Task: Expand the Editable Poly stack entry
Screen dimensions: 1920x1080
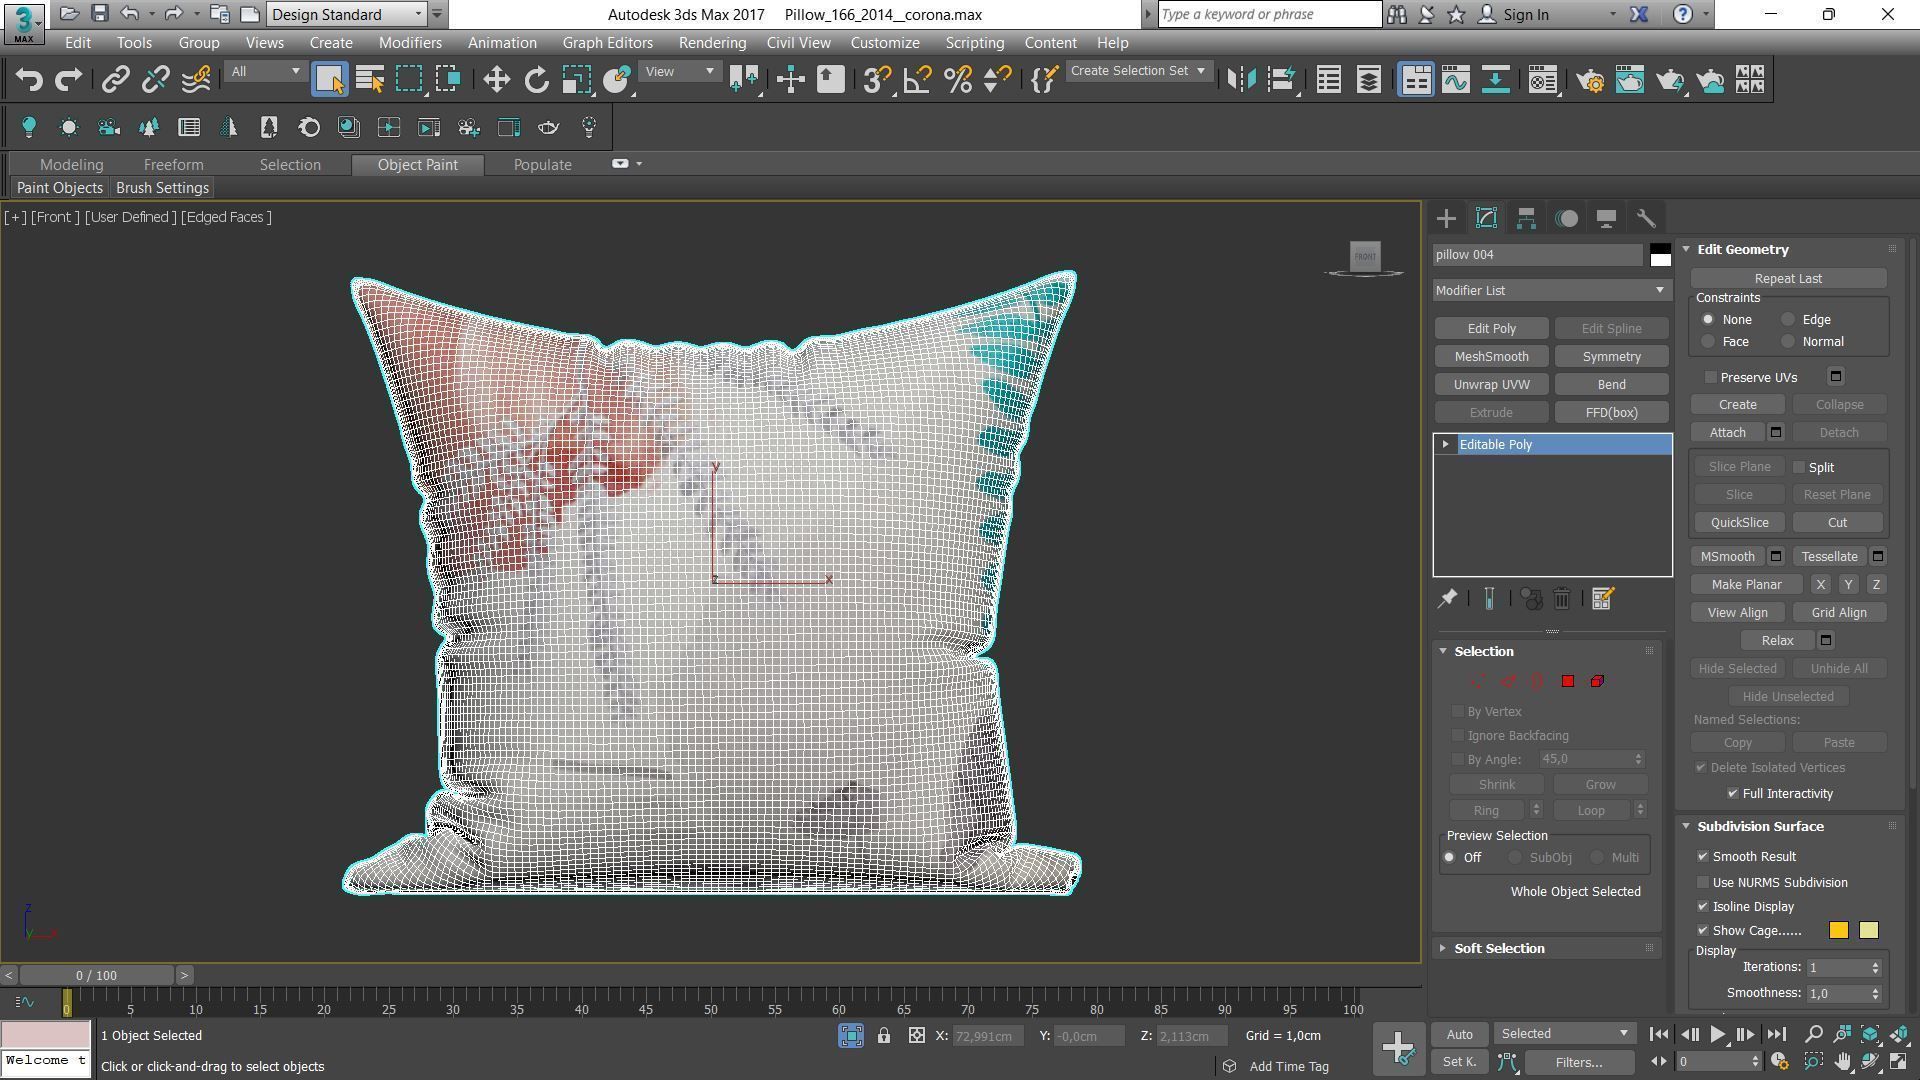Action: tap(1445, 445)
